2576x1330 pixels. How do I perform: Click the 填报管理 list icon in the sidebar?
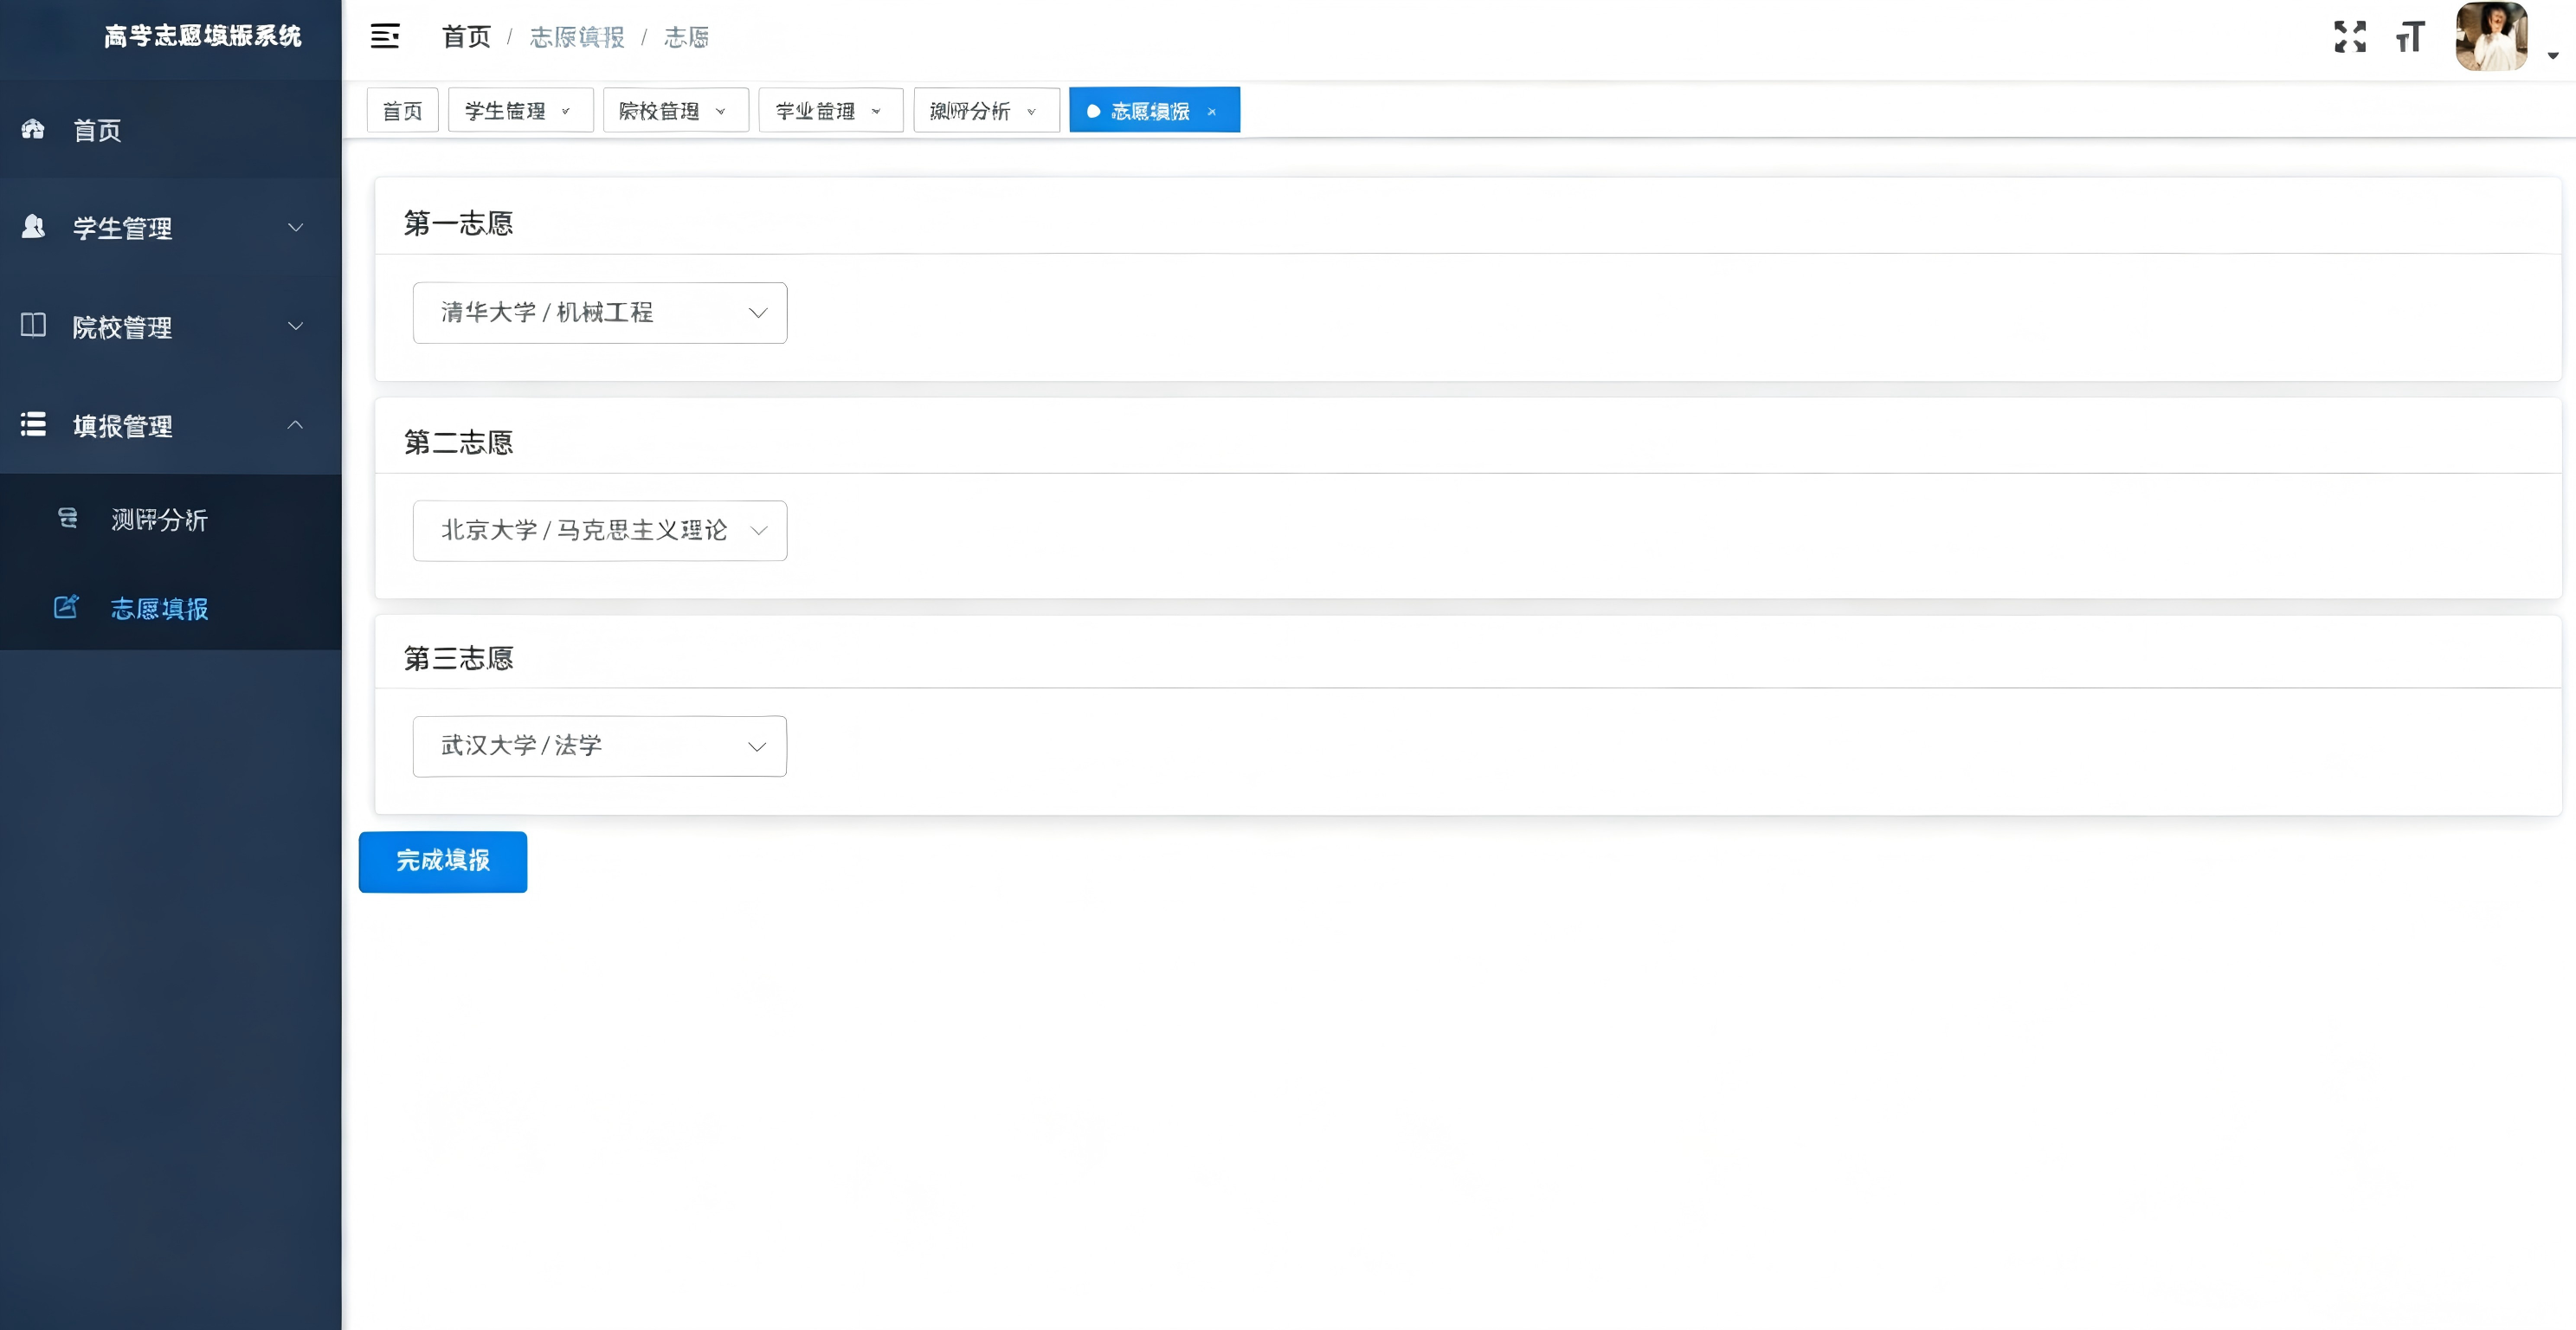(x=33, y=424)
